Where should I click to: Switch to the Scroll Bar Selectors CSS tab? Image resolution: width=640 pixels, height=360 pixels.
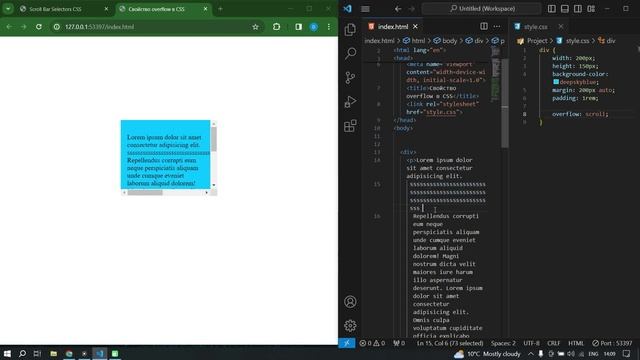55,9
